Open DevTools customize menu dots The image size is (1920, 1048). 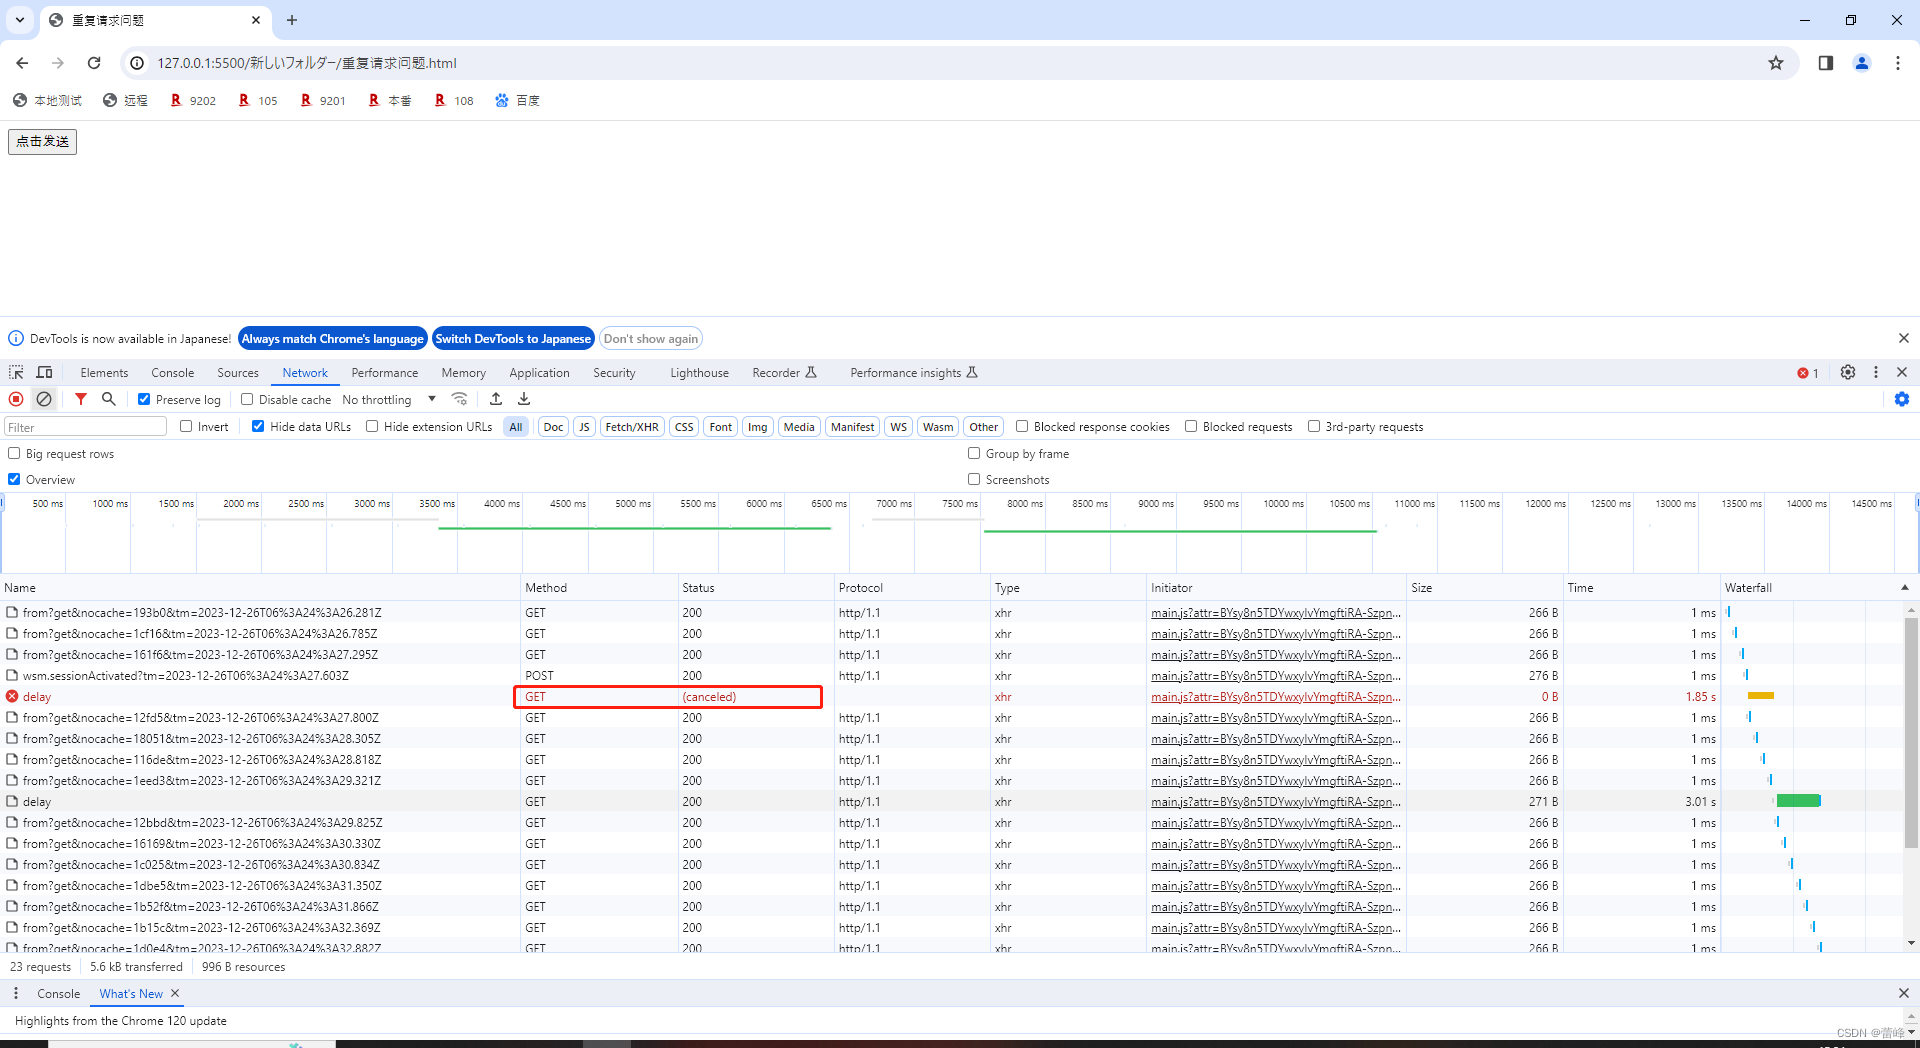pyautogui.click(x=1876, y=372)
